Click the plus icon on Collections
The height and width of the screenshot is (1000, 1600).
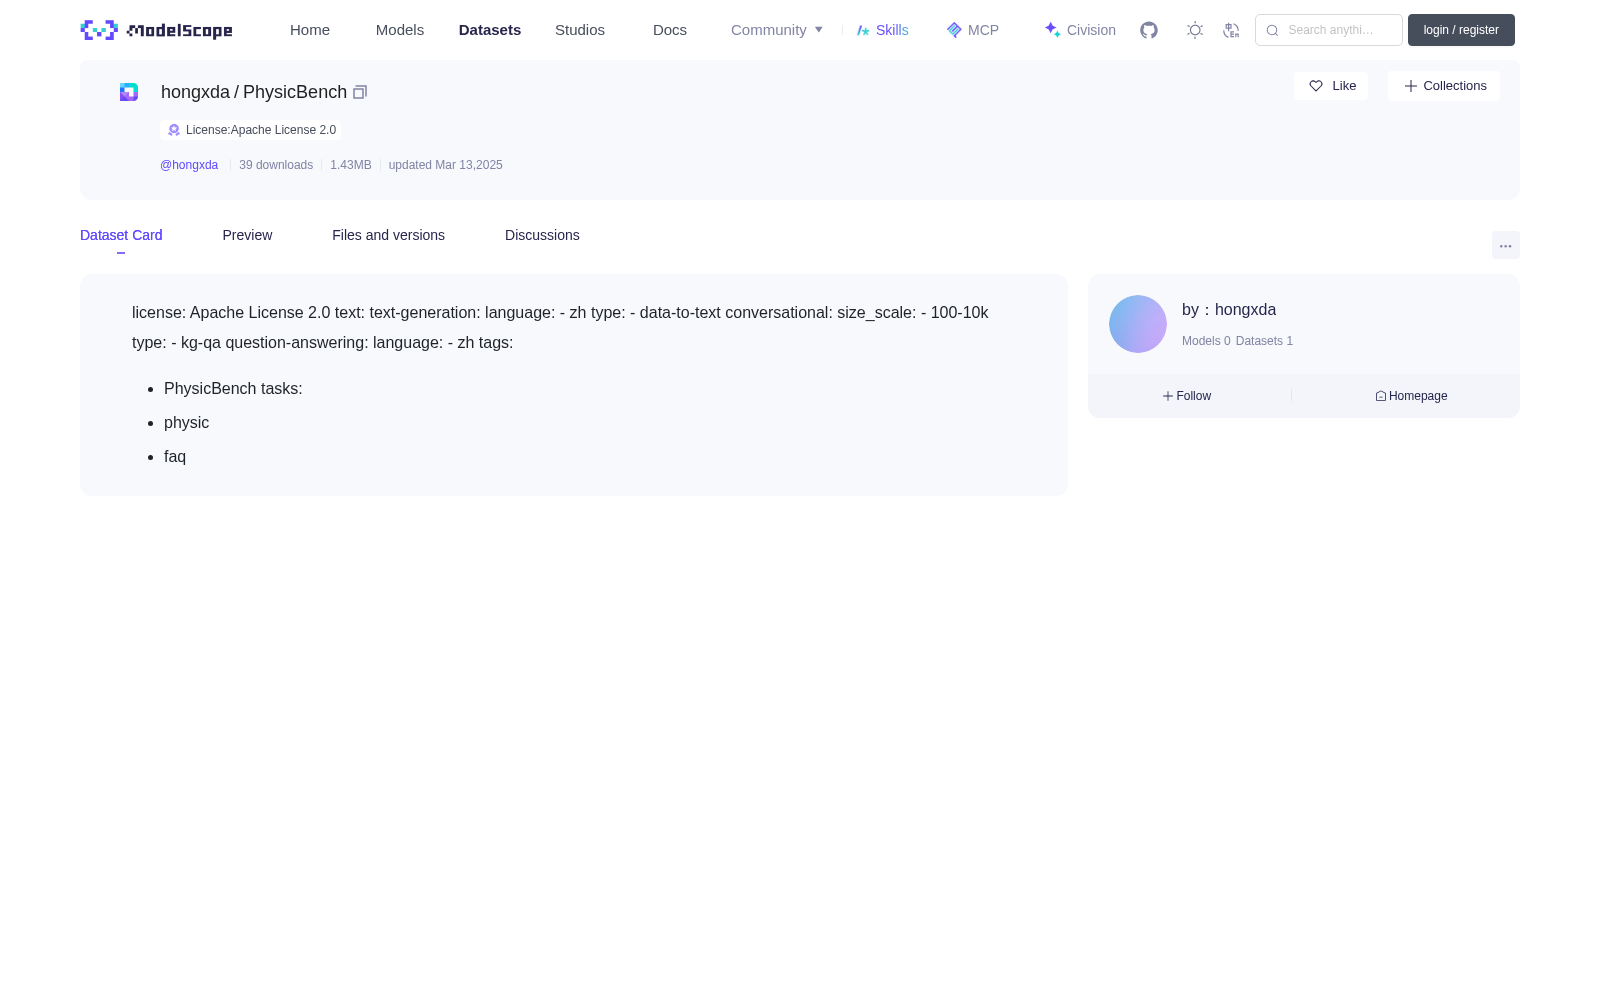[x=1411, y=86]
